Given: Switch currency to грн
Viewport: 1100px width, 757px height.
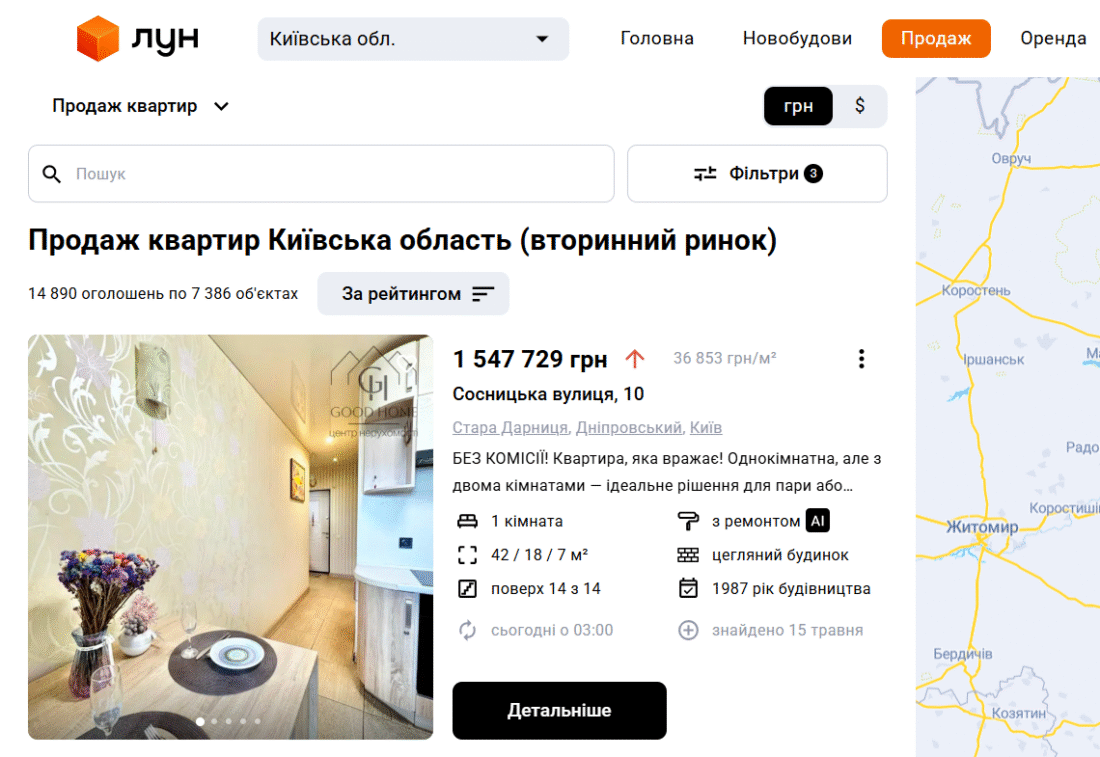Looking at the screenshot, I should (x=798, y=106).
